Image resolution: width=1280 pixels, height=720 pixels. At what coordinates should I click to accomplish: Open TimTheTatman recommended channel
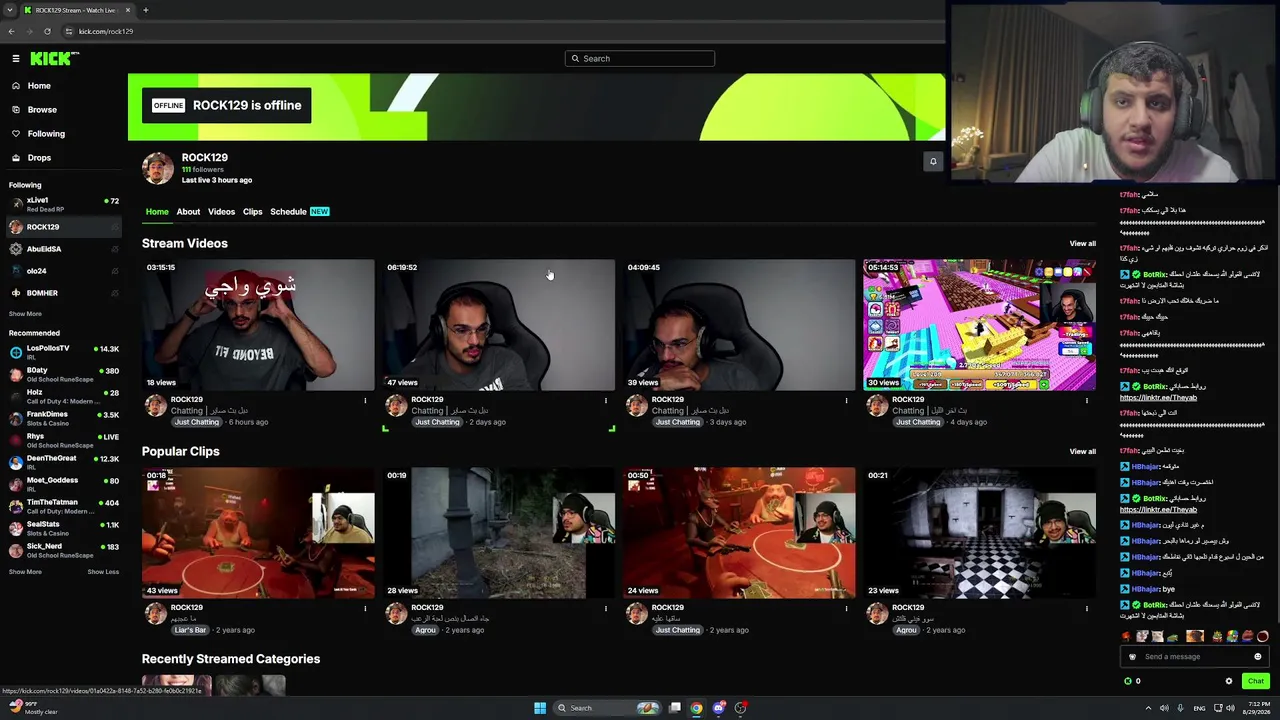64,506
